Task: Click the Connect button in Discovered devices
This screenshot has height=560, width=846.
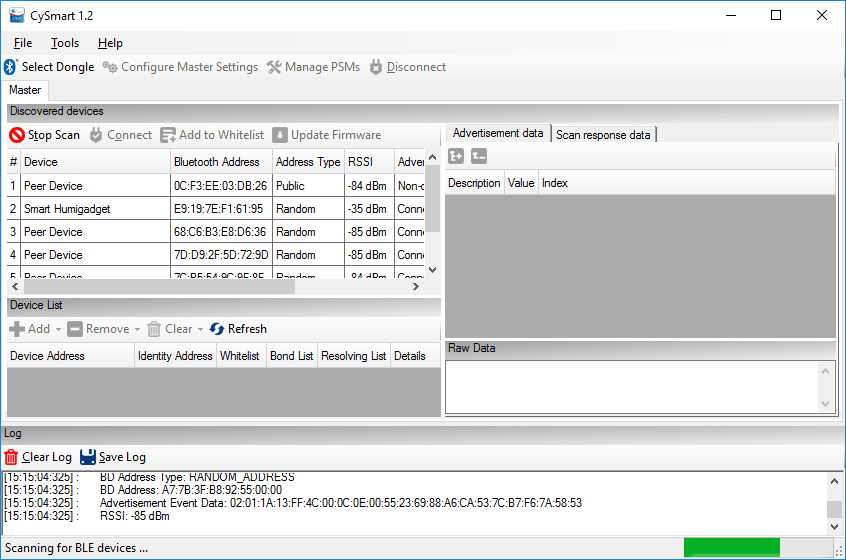Action: (121, 135)
